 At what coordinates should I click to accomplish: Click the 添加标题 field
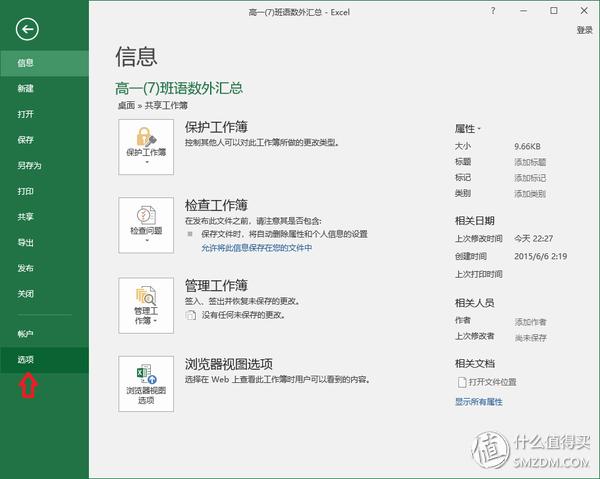coord(530,162)
